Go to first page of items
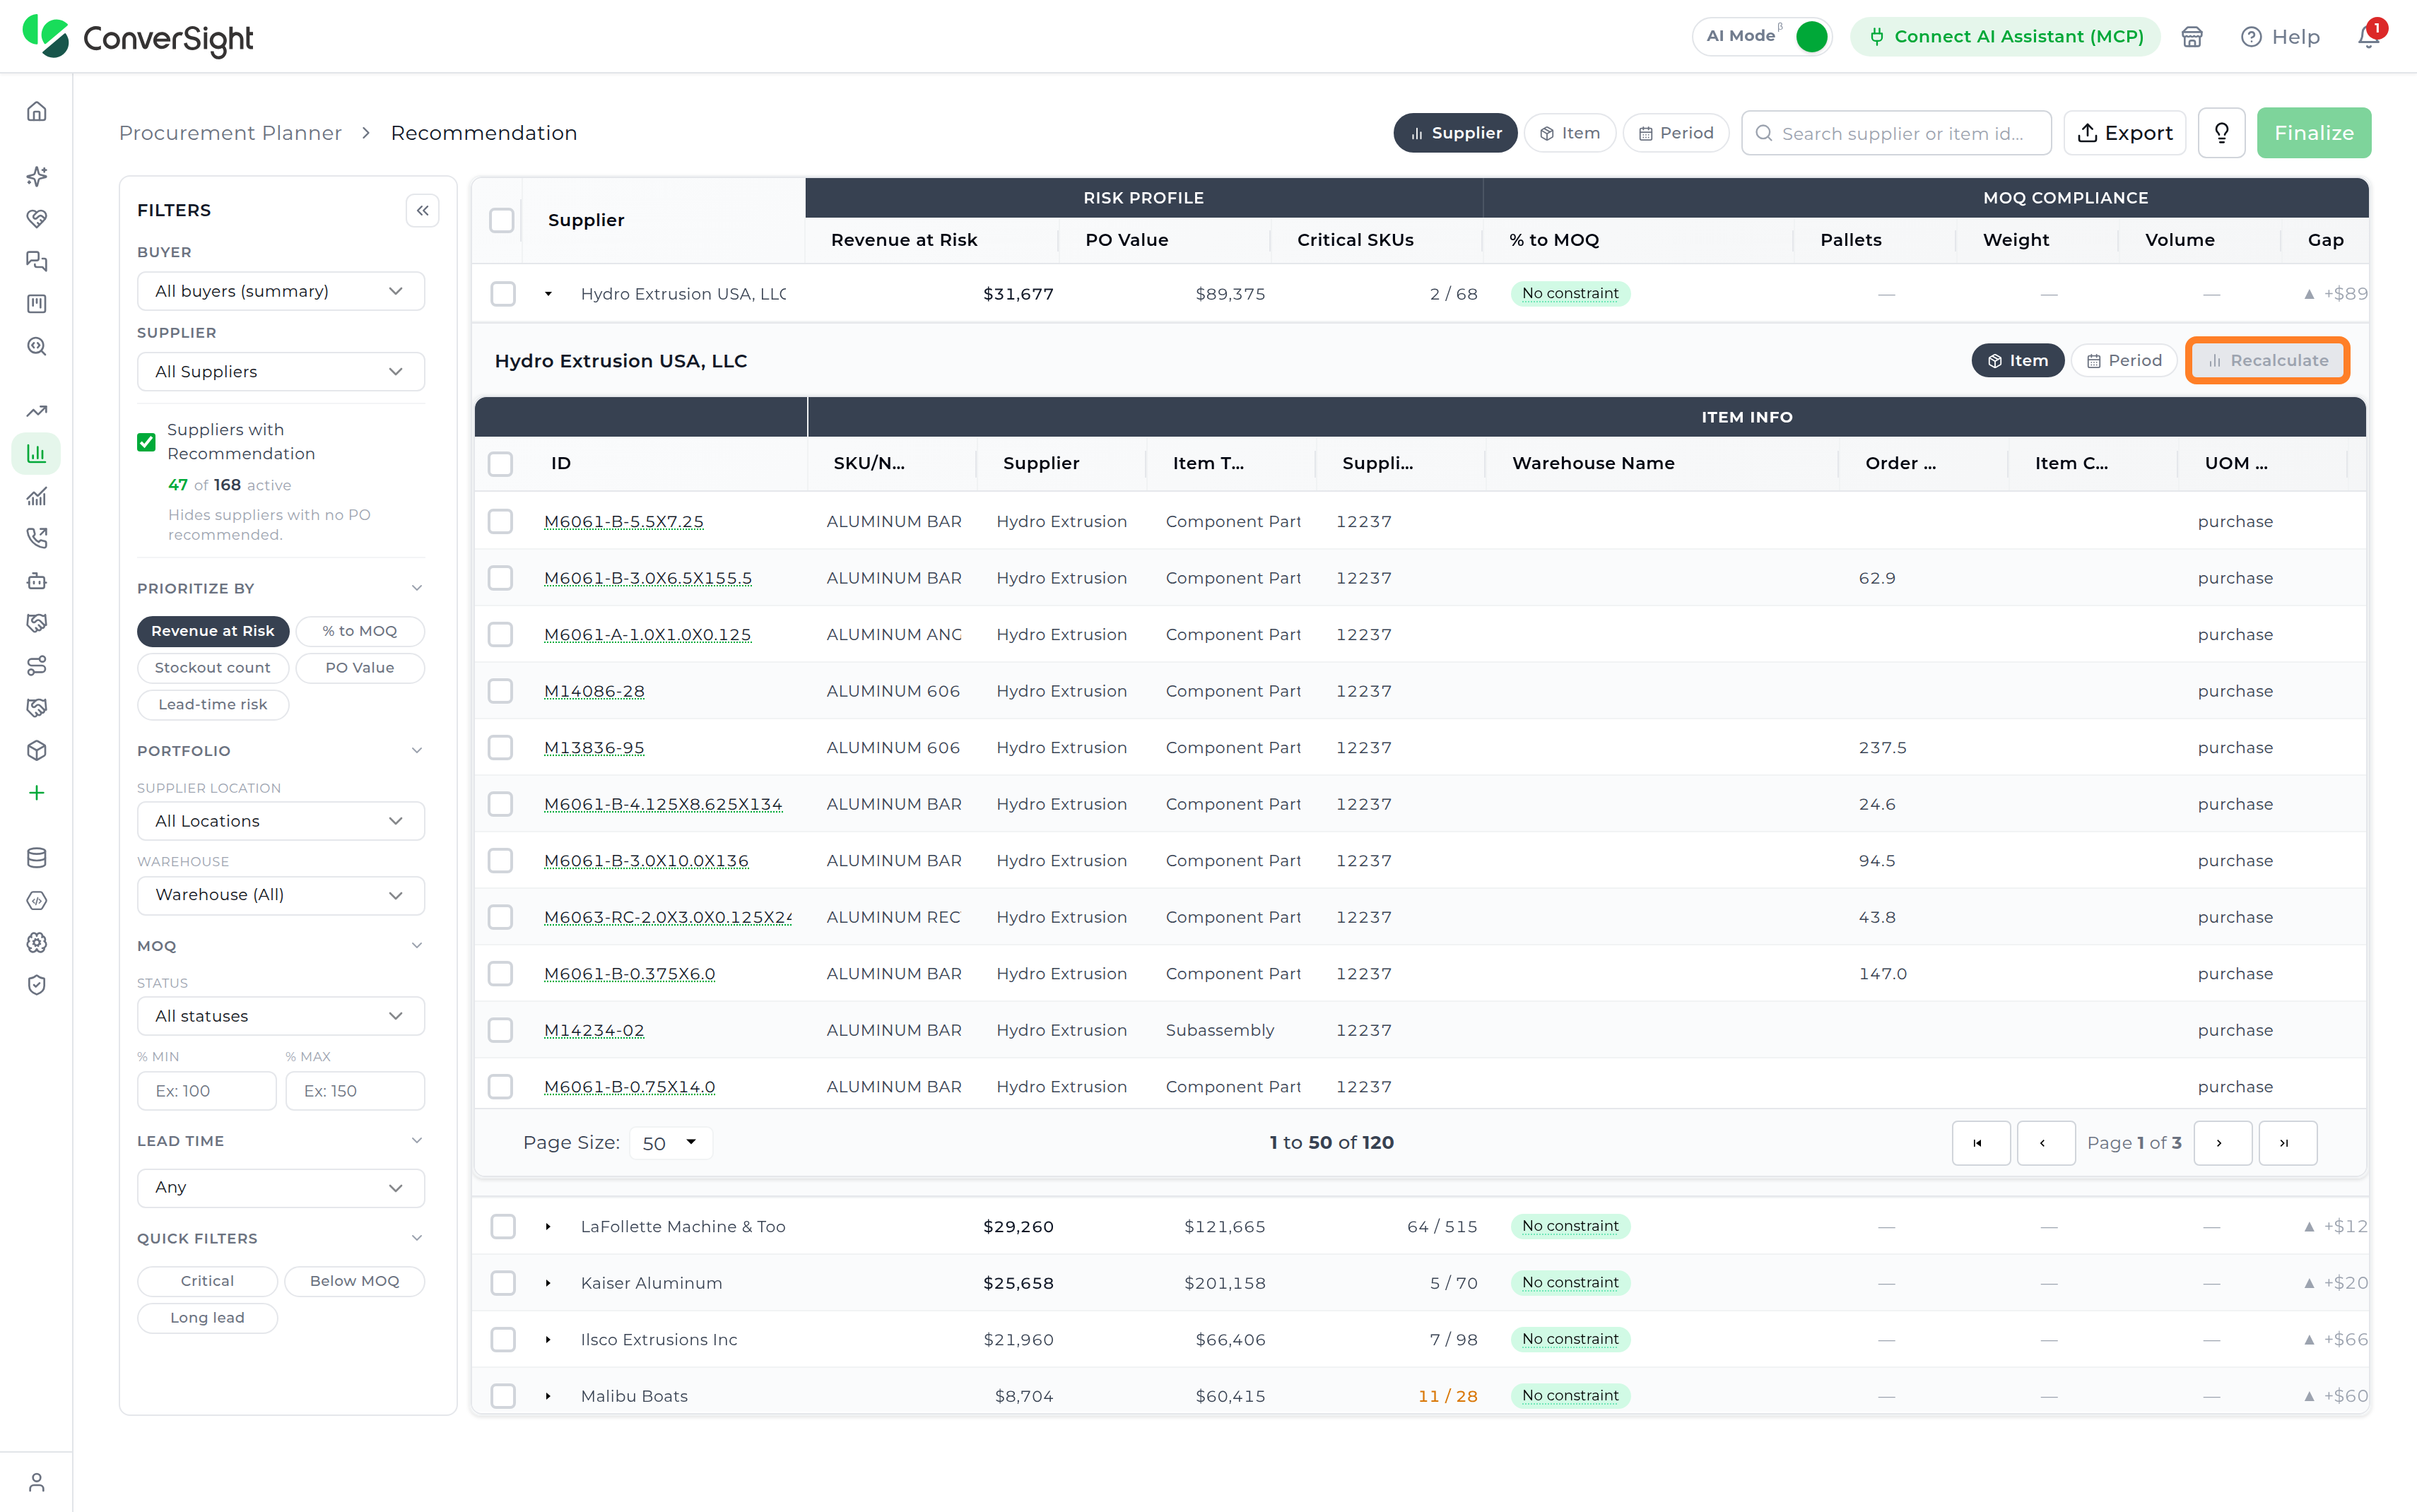 pos(1980,1143)
